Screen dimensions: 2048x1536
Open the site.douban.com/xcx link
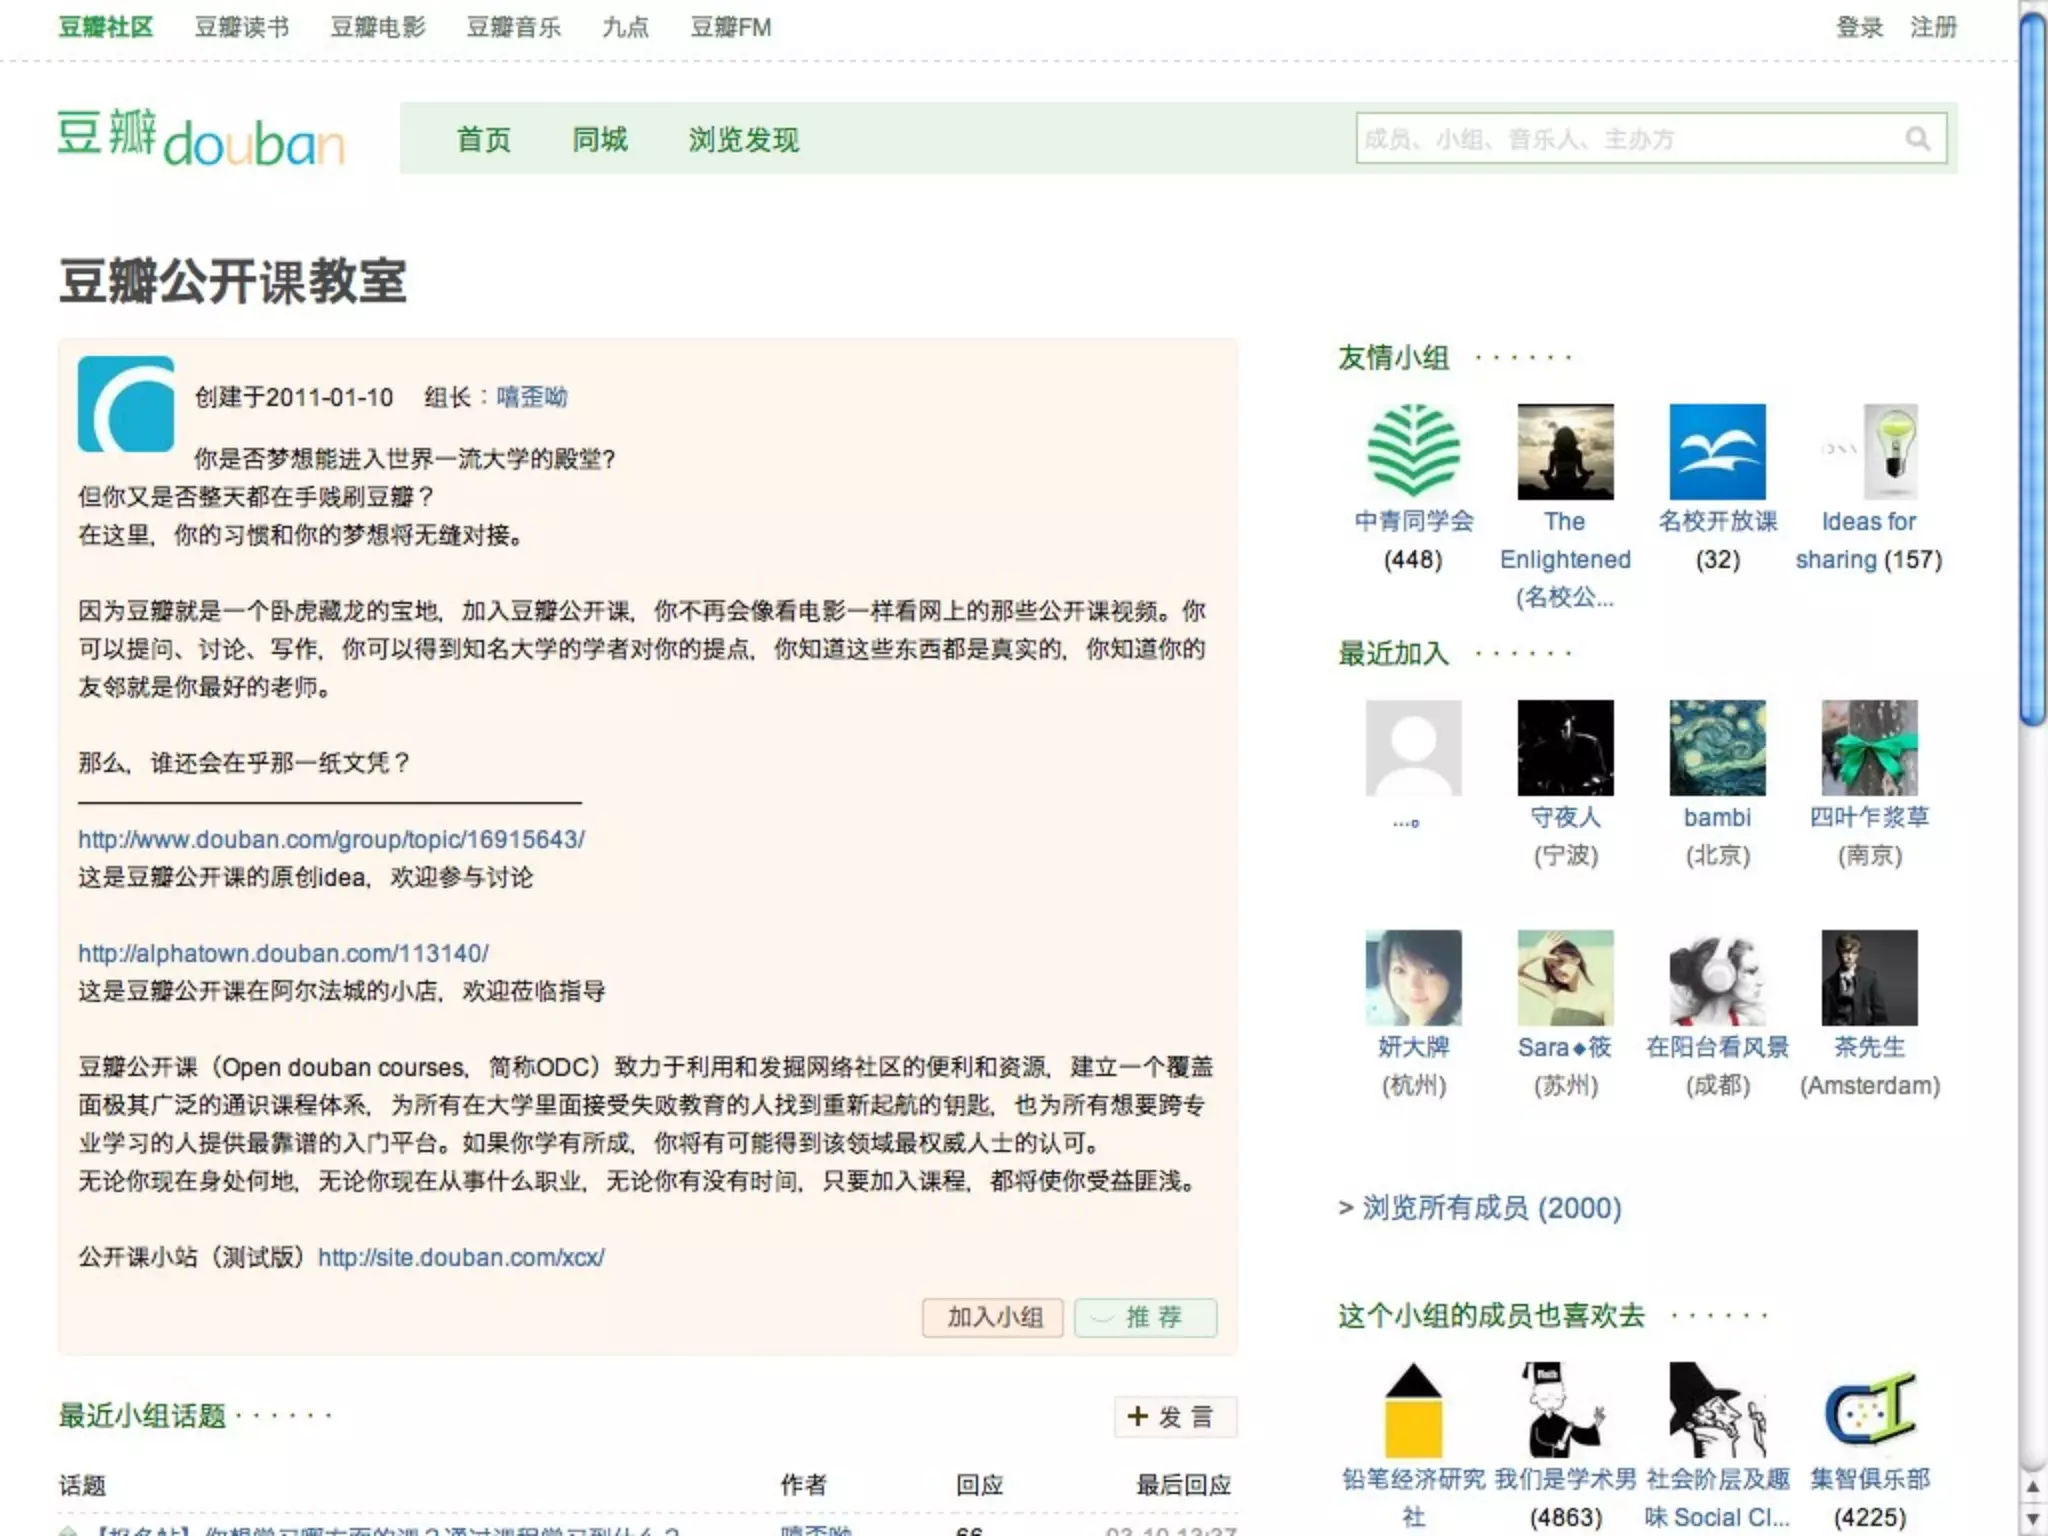461,1257
